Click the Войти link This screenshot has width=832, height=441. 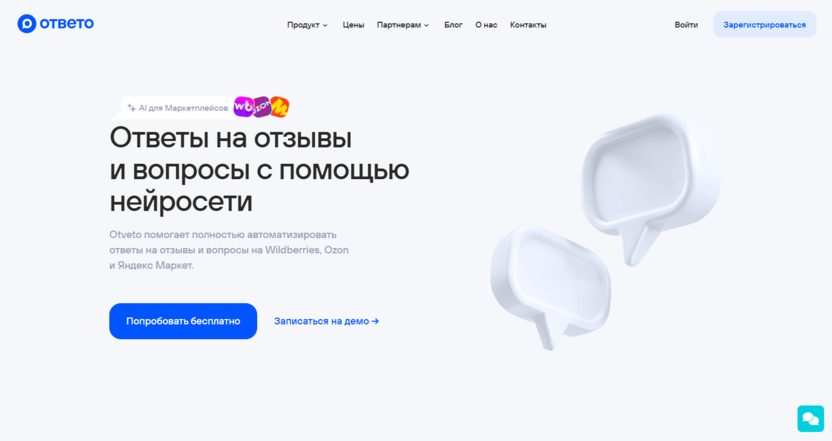tap(686, 25)
